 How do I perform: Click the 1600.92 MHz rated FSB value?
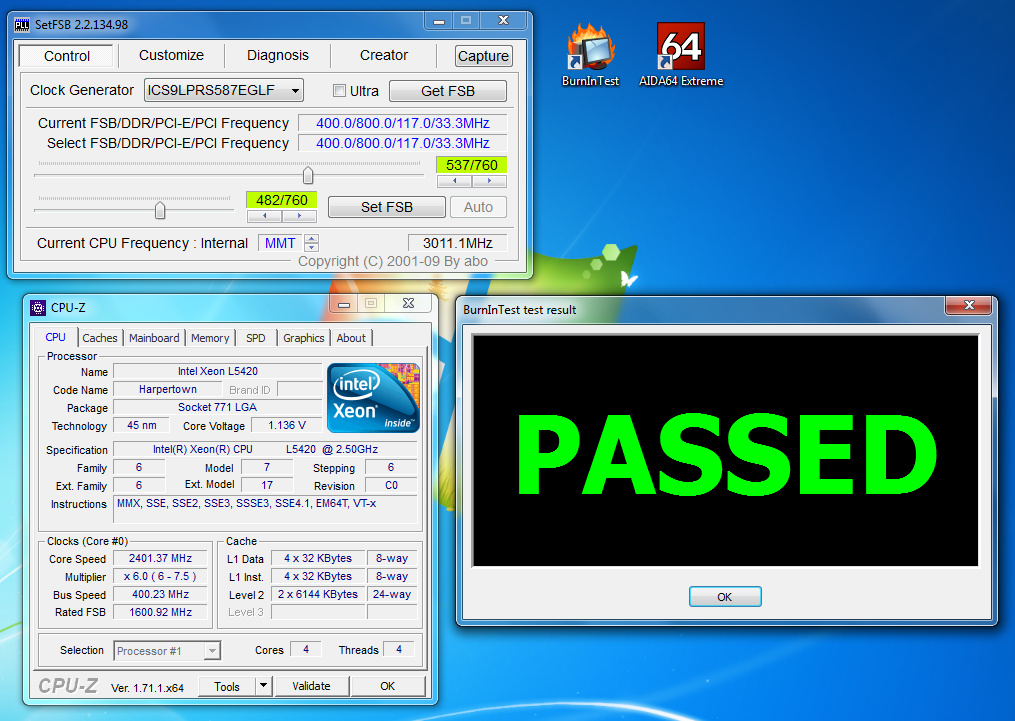tap(161, 612)
